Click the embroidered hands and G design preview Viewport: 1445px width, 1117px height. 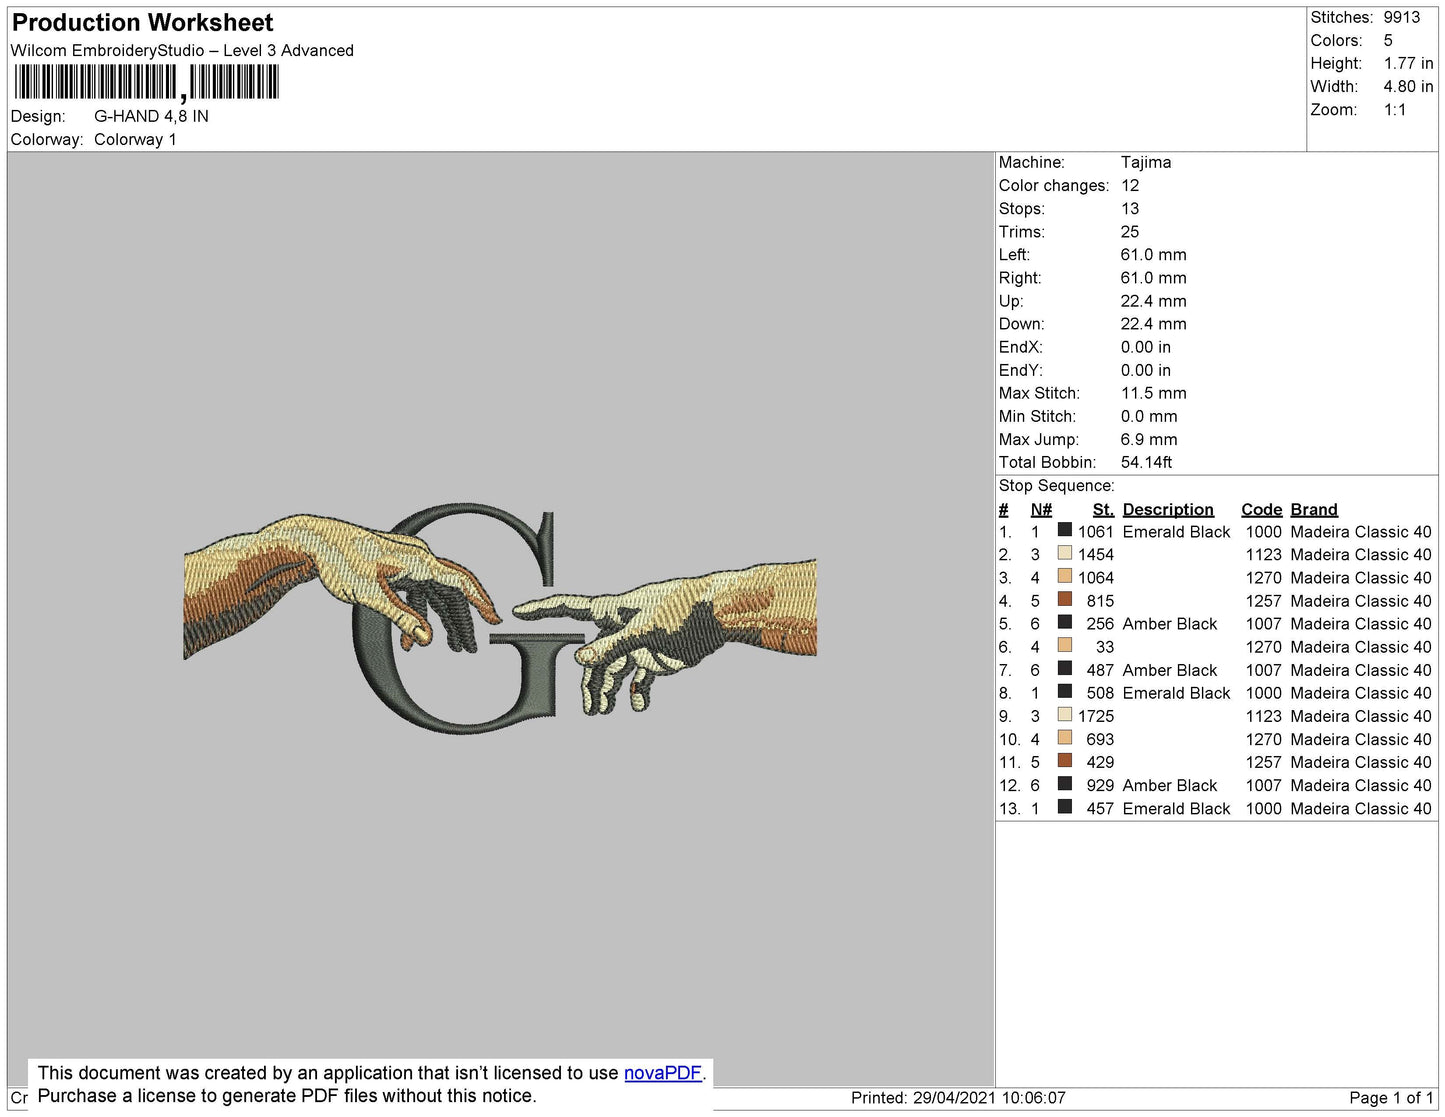click(500, 617)
